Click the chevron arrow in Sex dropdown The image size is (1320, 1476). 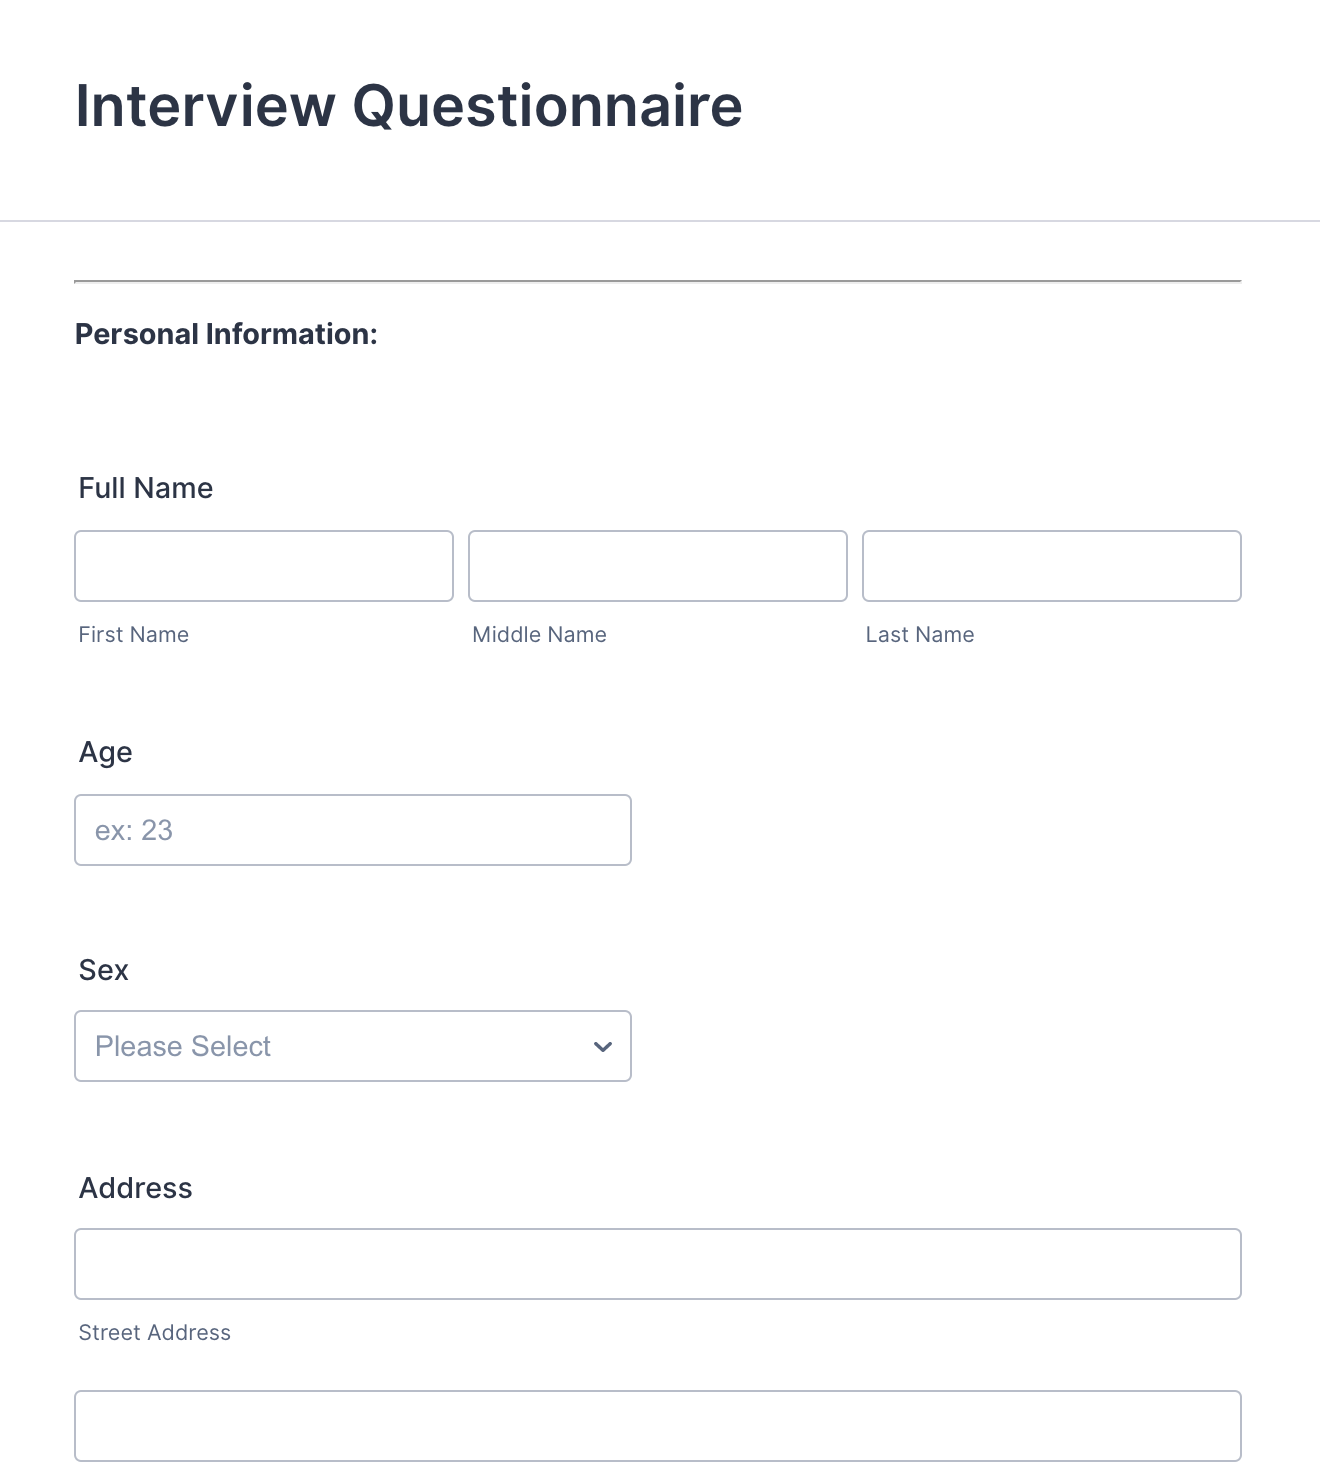click(x=602, y=1046)
